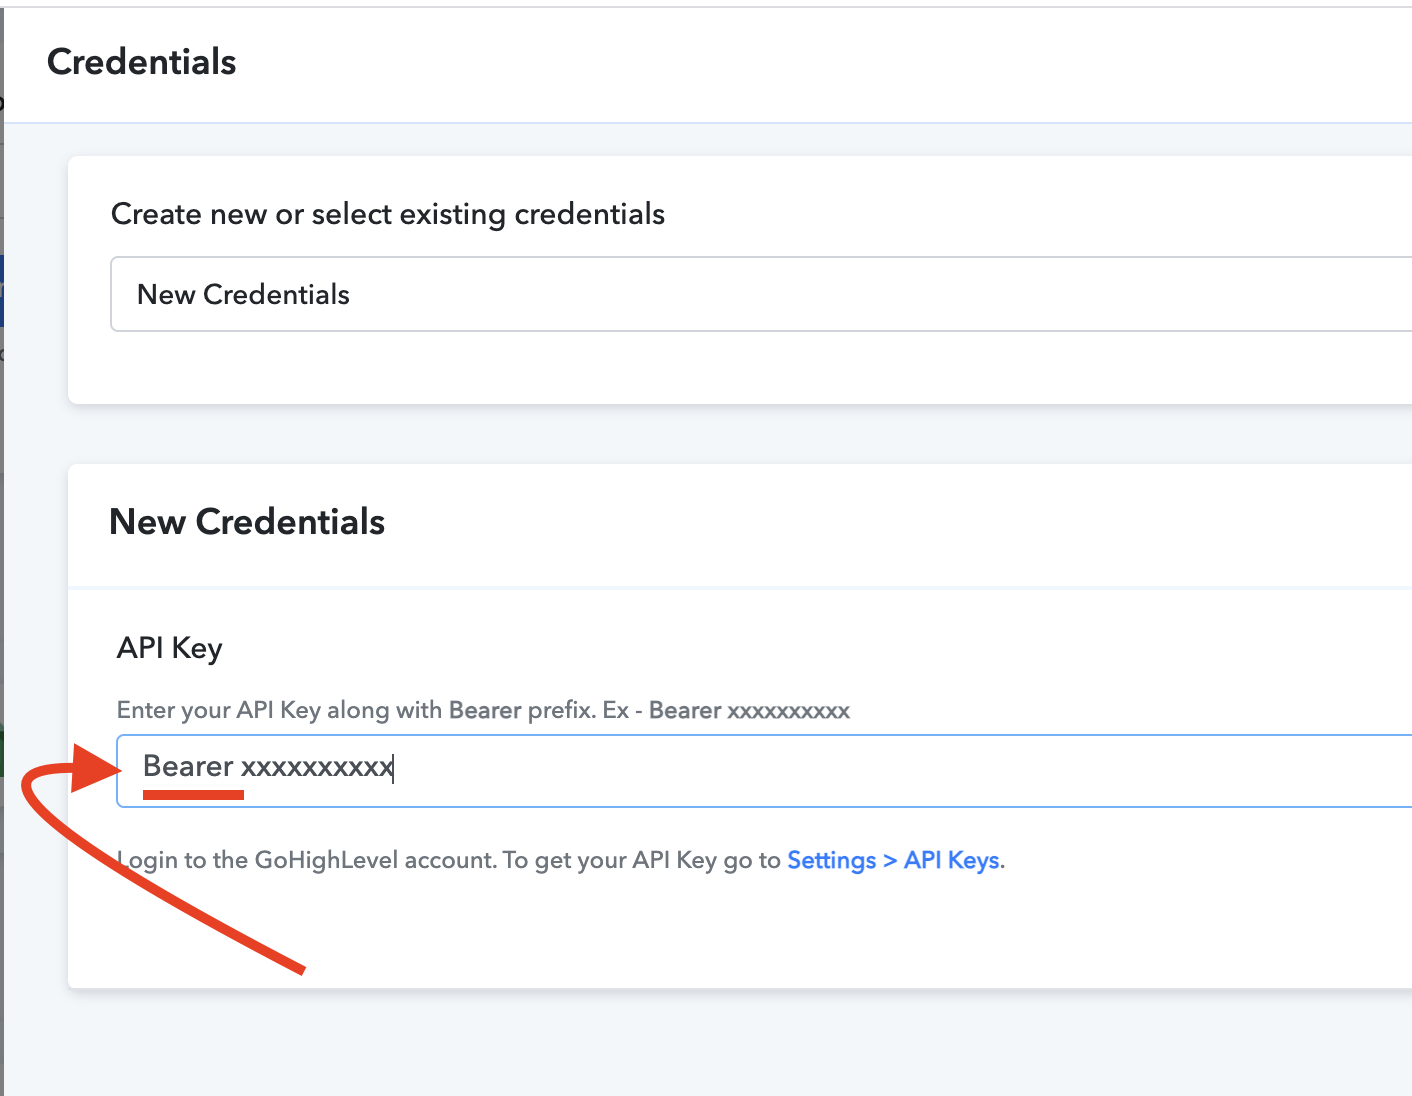Click the red arrowhead pointing at input
The height and width of the screenshot is (1096, 1412).
point(96,768)
